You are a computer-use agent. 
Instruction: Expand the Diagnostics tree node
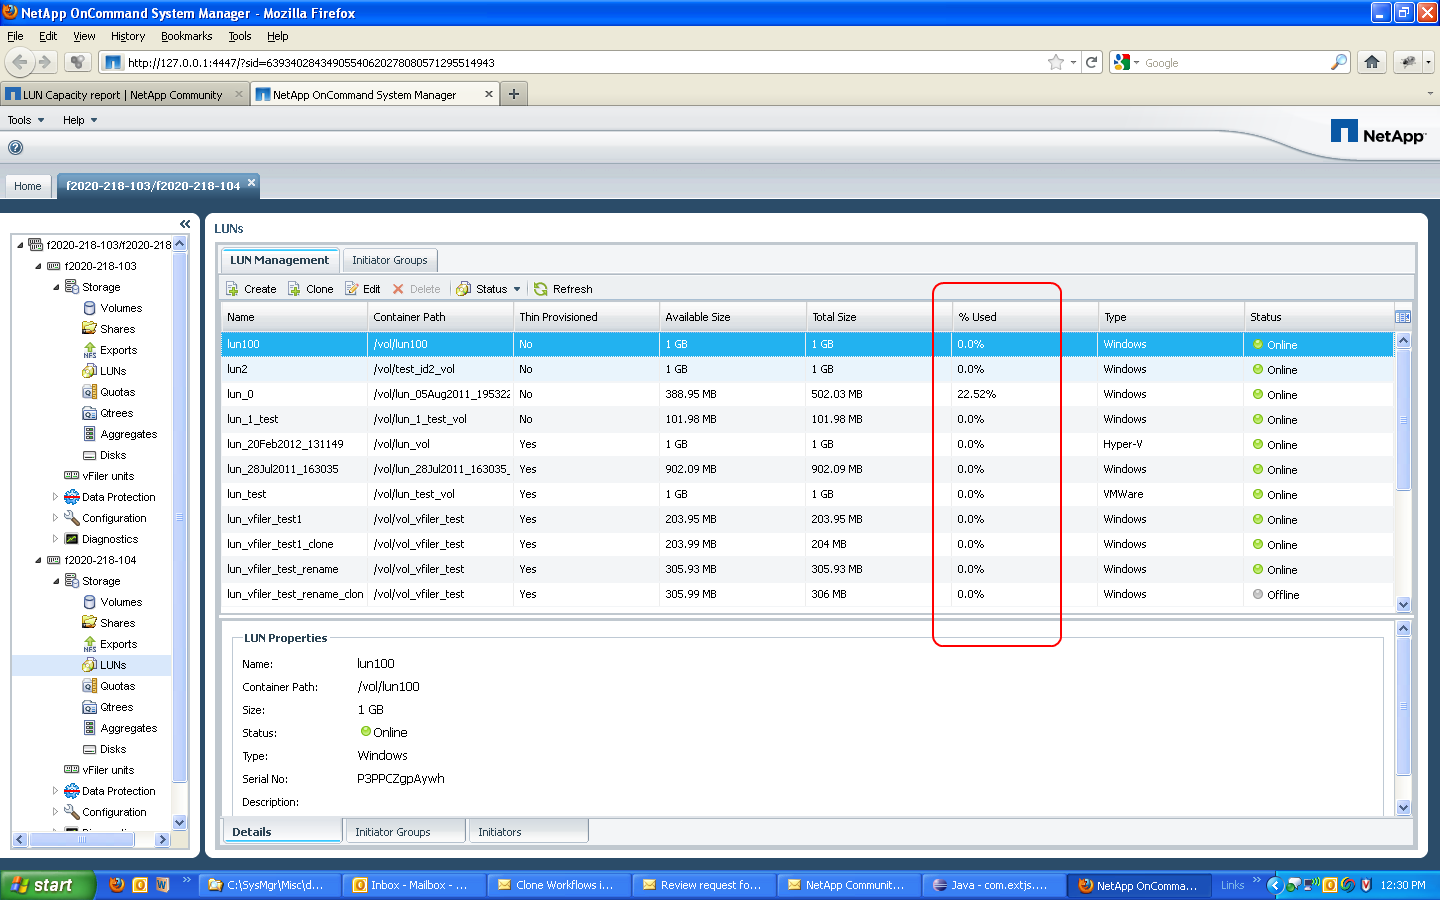point(55,539)
